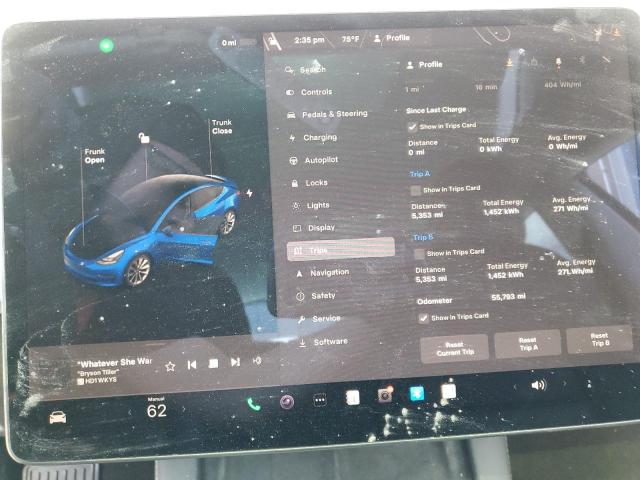The height and width of the screenshot is (480, 640).
Task: Tap the media source icon after the next button
Action: 257,361
